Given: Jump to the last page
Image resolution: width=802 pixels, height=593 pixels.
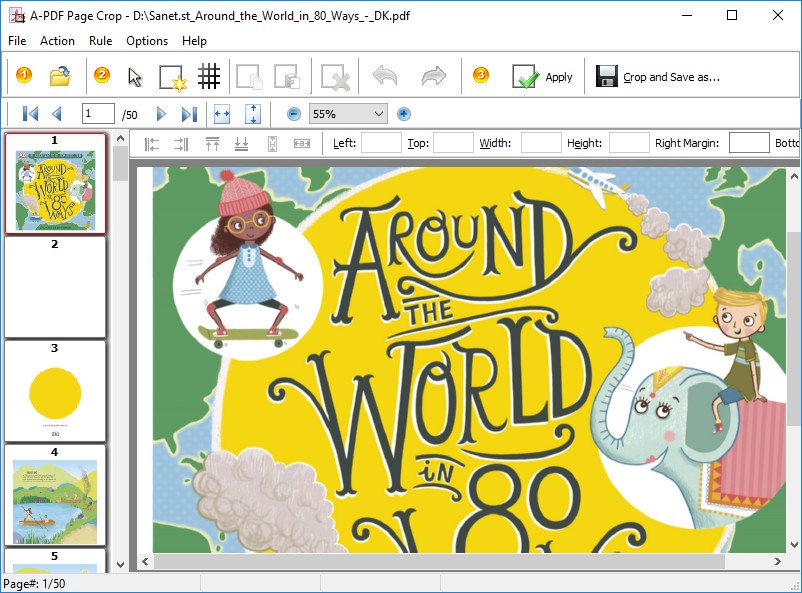Looking at the screenshot, I should coord(189,114).
